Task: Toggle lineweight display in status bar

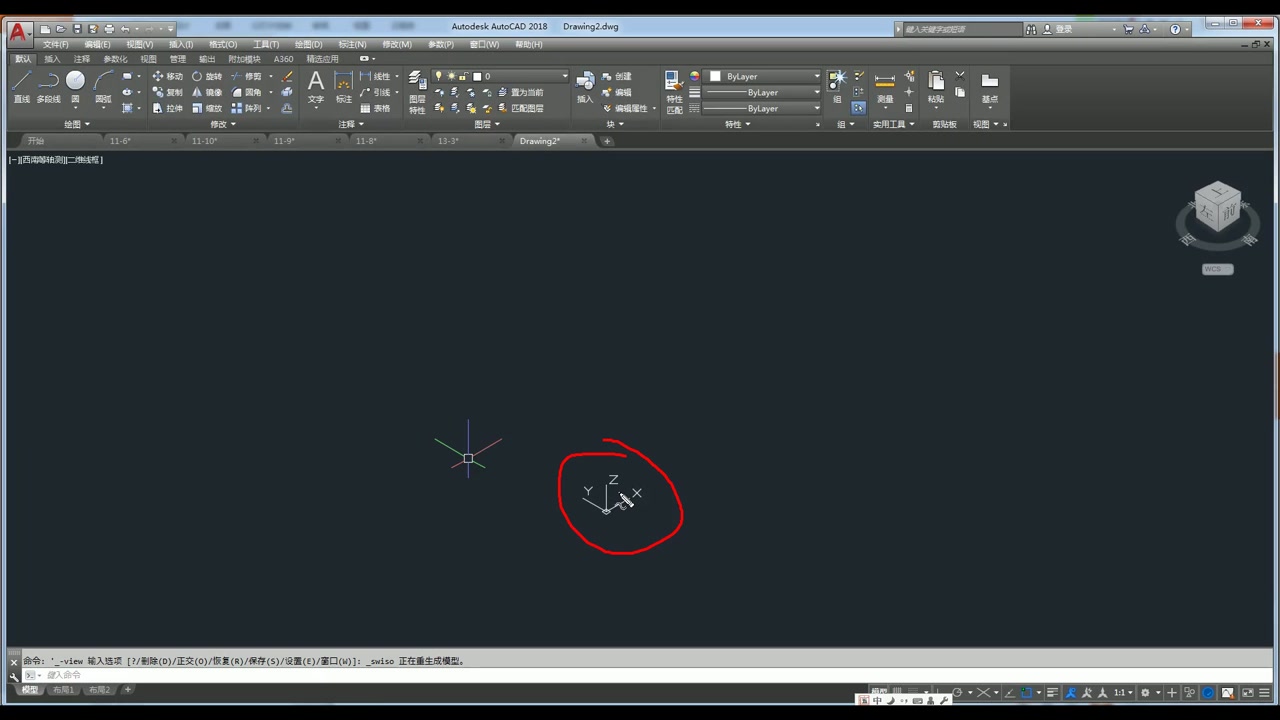Action: pos(1052,692)
